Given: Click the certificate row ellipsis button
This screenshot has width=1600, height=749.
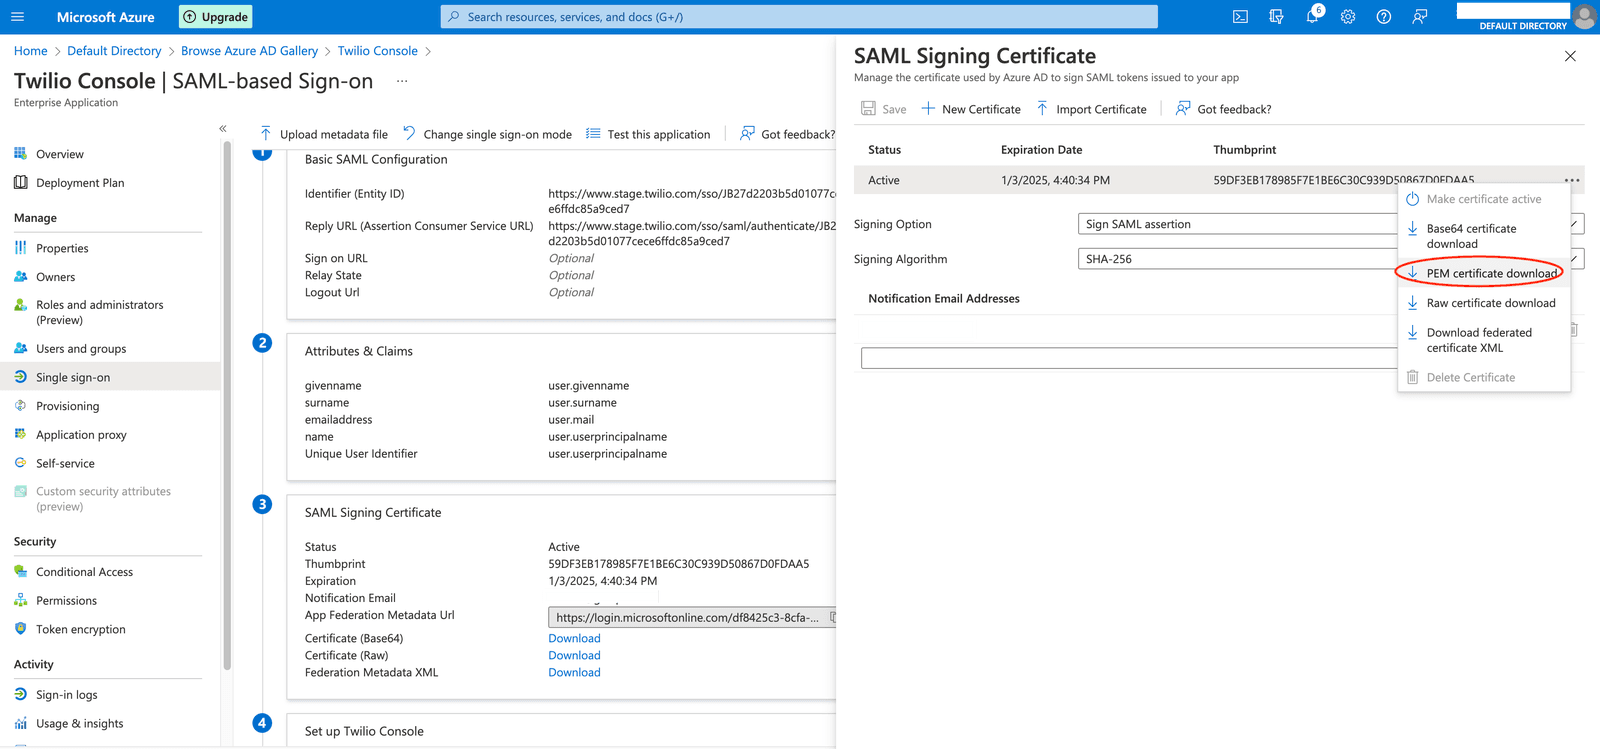Looking at the screenshot, I should tap(1572, 180).
